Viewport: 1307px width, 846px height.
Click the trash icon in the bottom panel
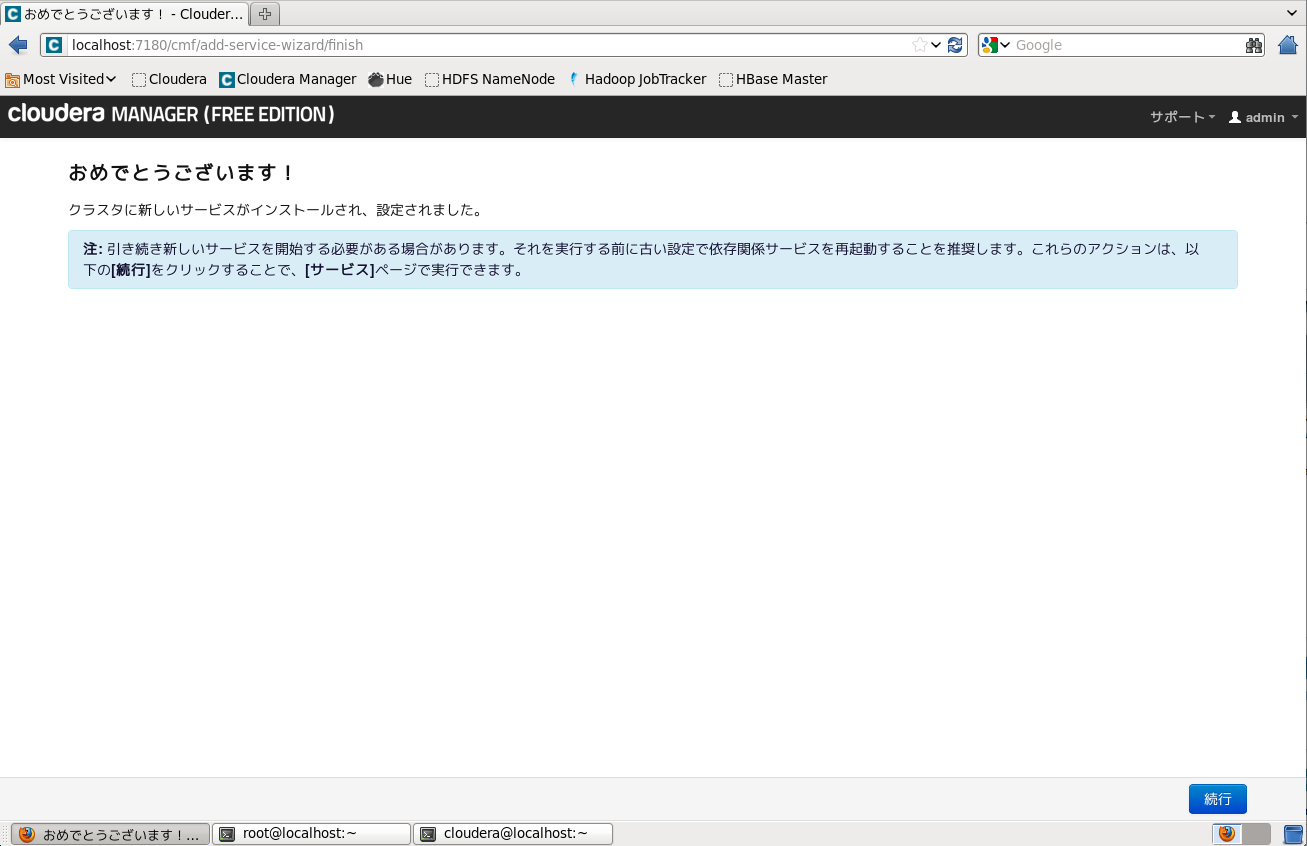pyautogui.click(x=1294, y=834)
